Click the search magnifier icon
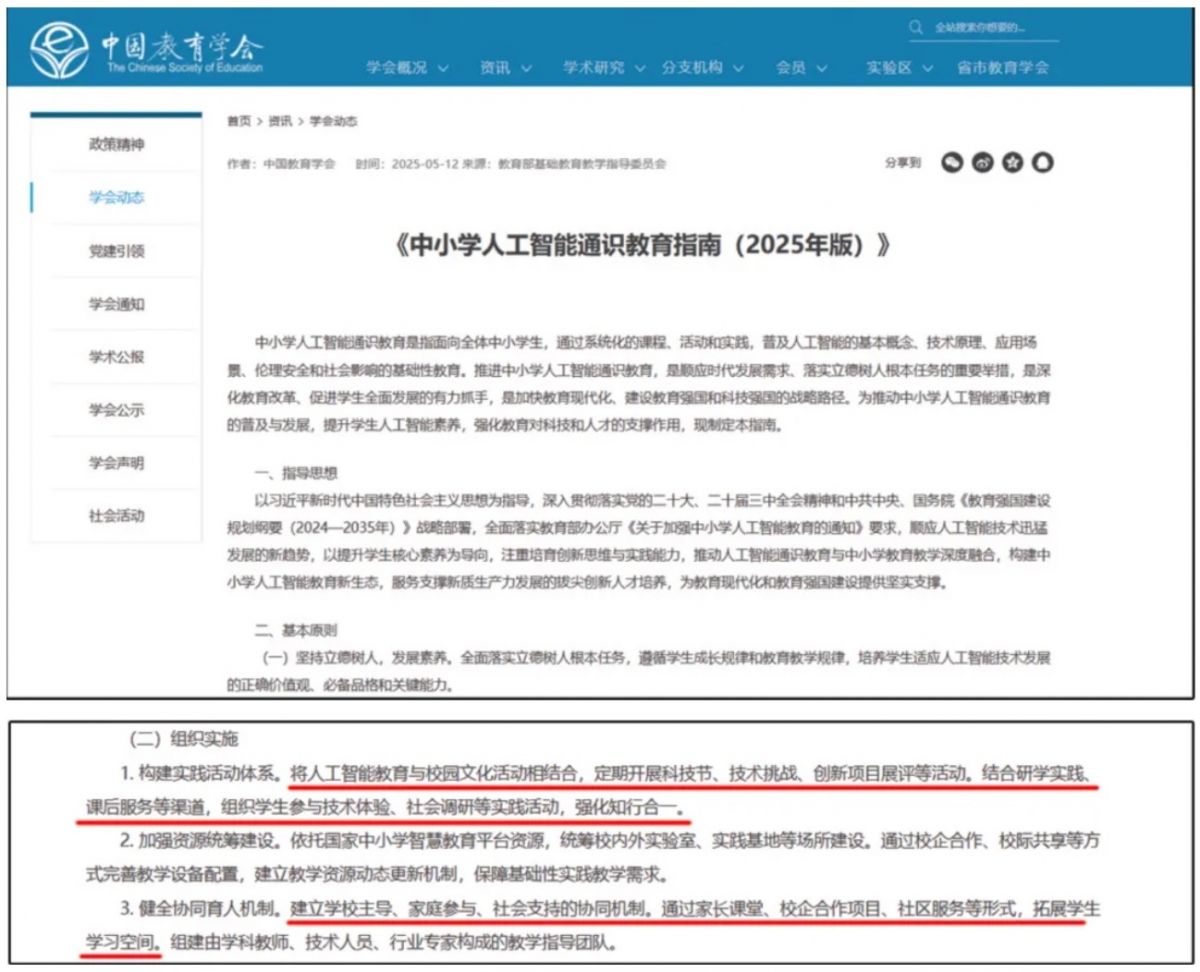 pyautogui.click(x=916, y=28)
